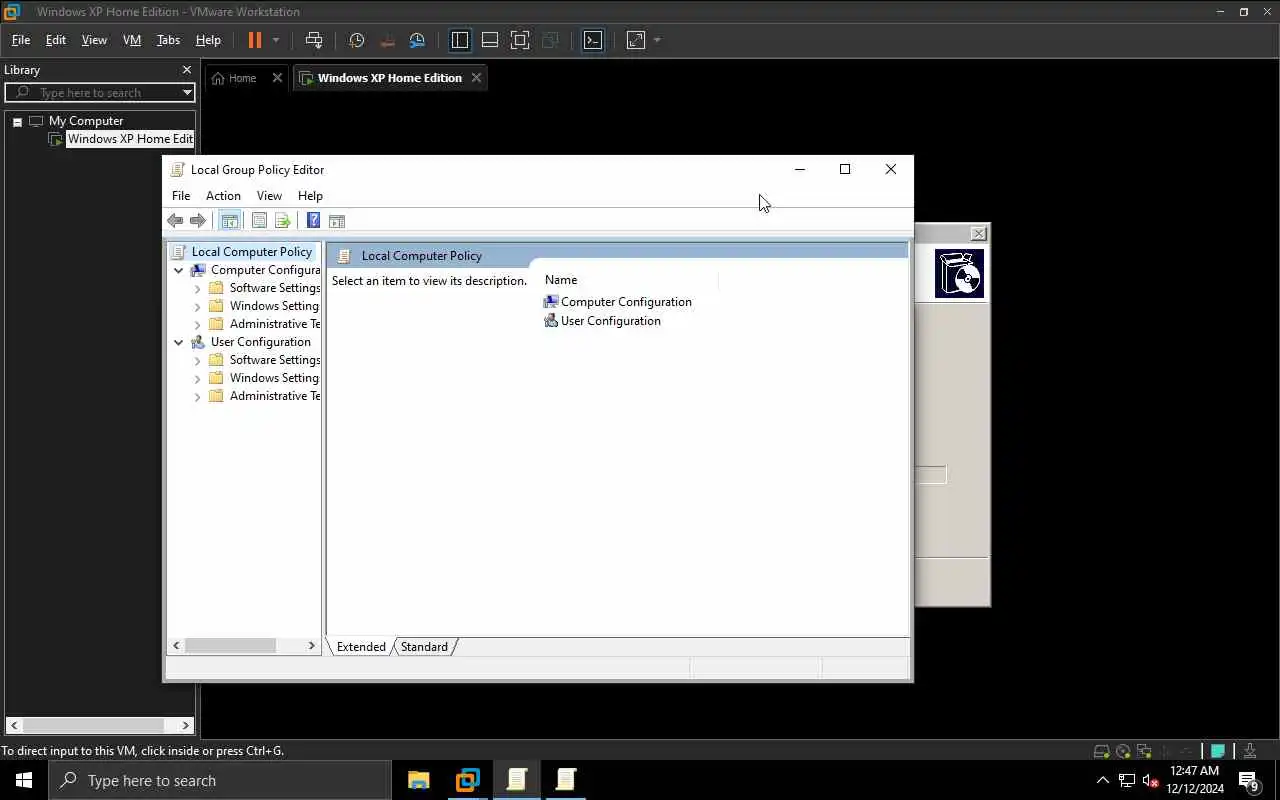Select User Configuration in the tree pane
The width and height of the screenshot is (1280, 800).
260,342
